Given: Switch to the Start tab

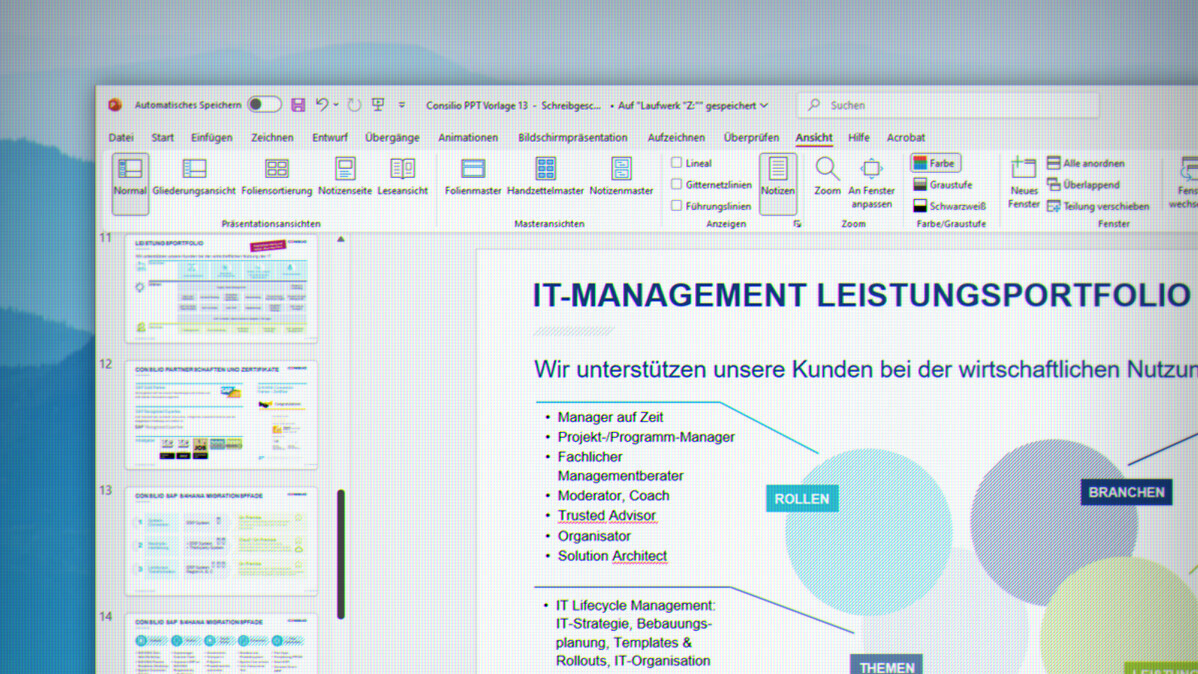Looking at the screenshot, I should pyautogui.click(x=162, y=138).
